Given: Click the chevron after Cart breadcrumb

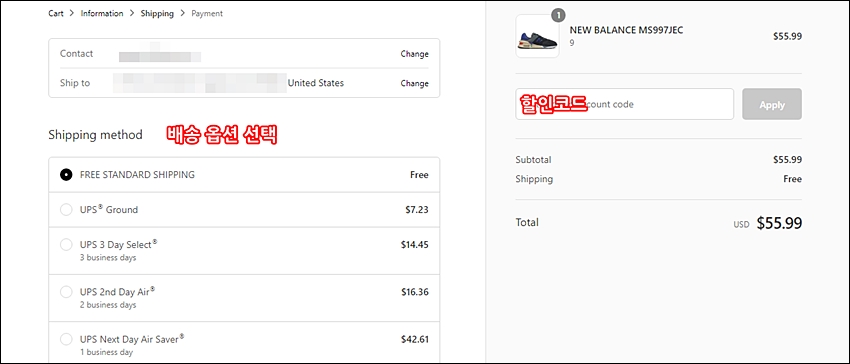Looking at the screenshot, I should pos(72,14).
